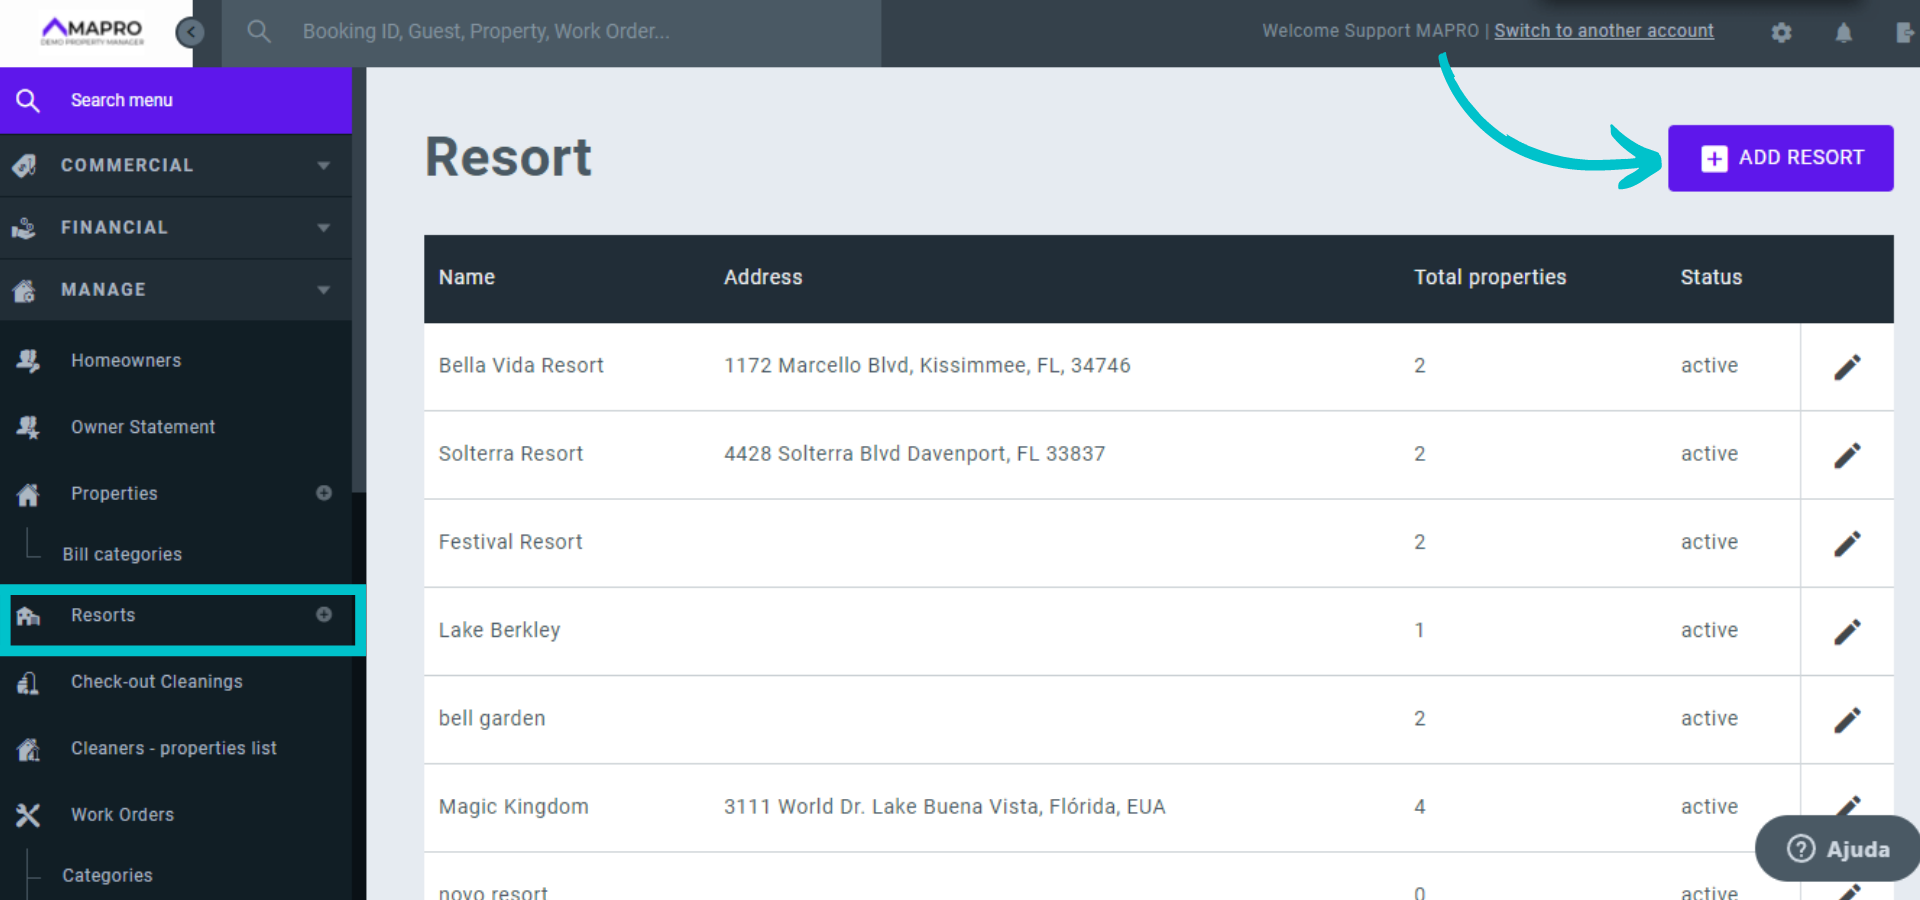This screenshot has height=900, width=1920.
Task: Open the settings gear in top bar
Action: [1781, 33]
